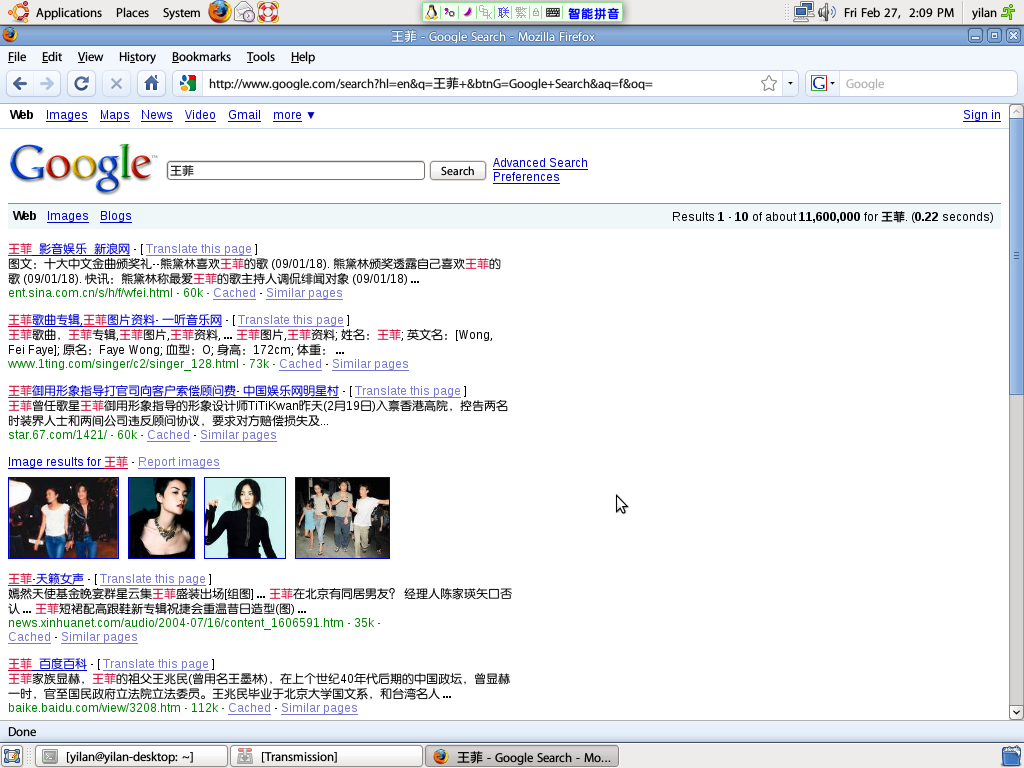Open the Places menu
The width and height of the screenshot is (1024, 768).
point(132,12)
